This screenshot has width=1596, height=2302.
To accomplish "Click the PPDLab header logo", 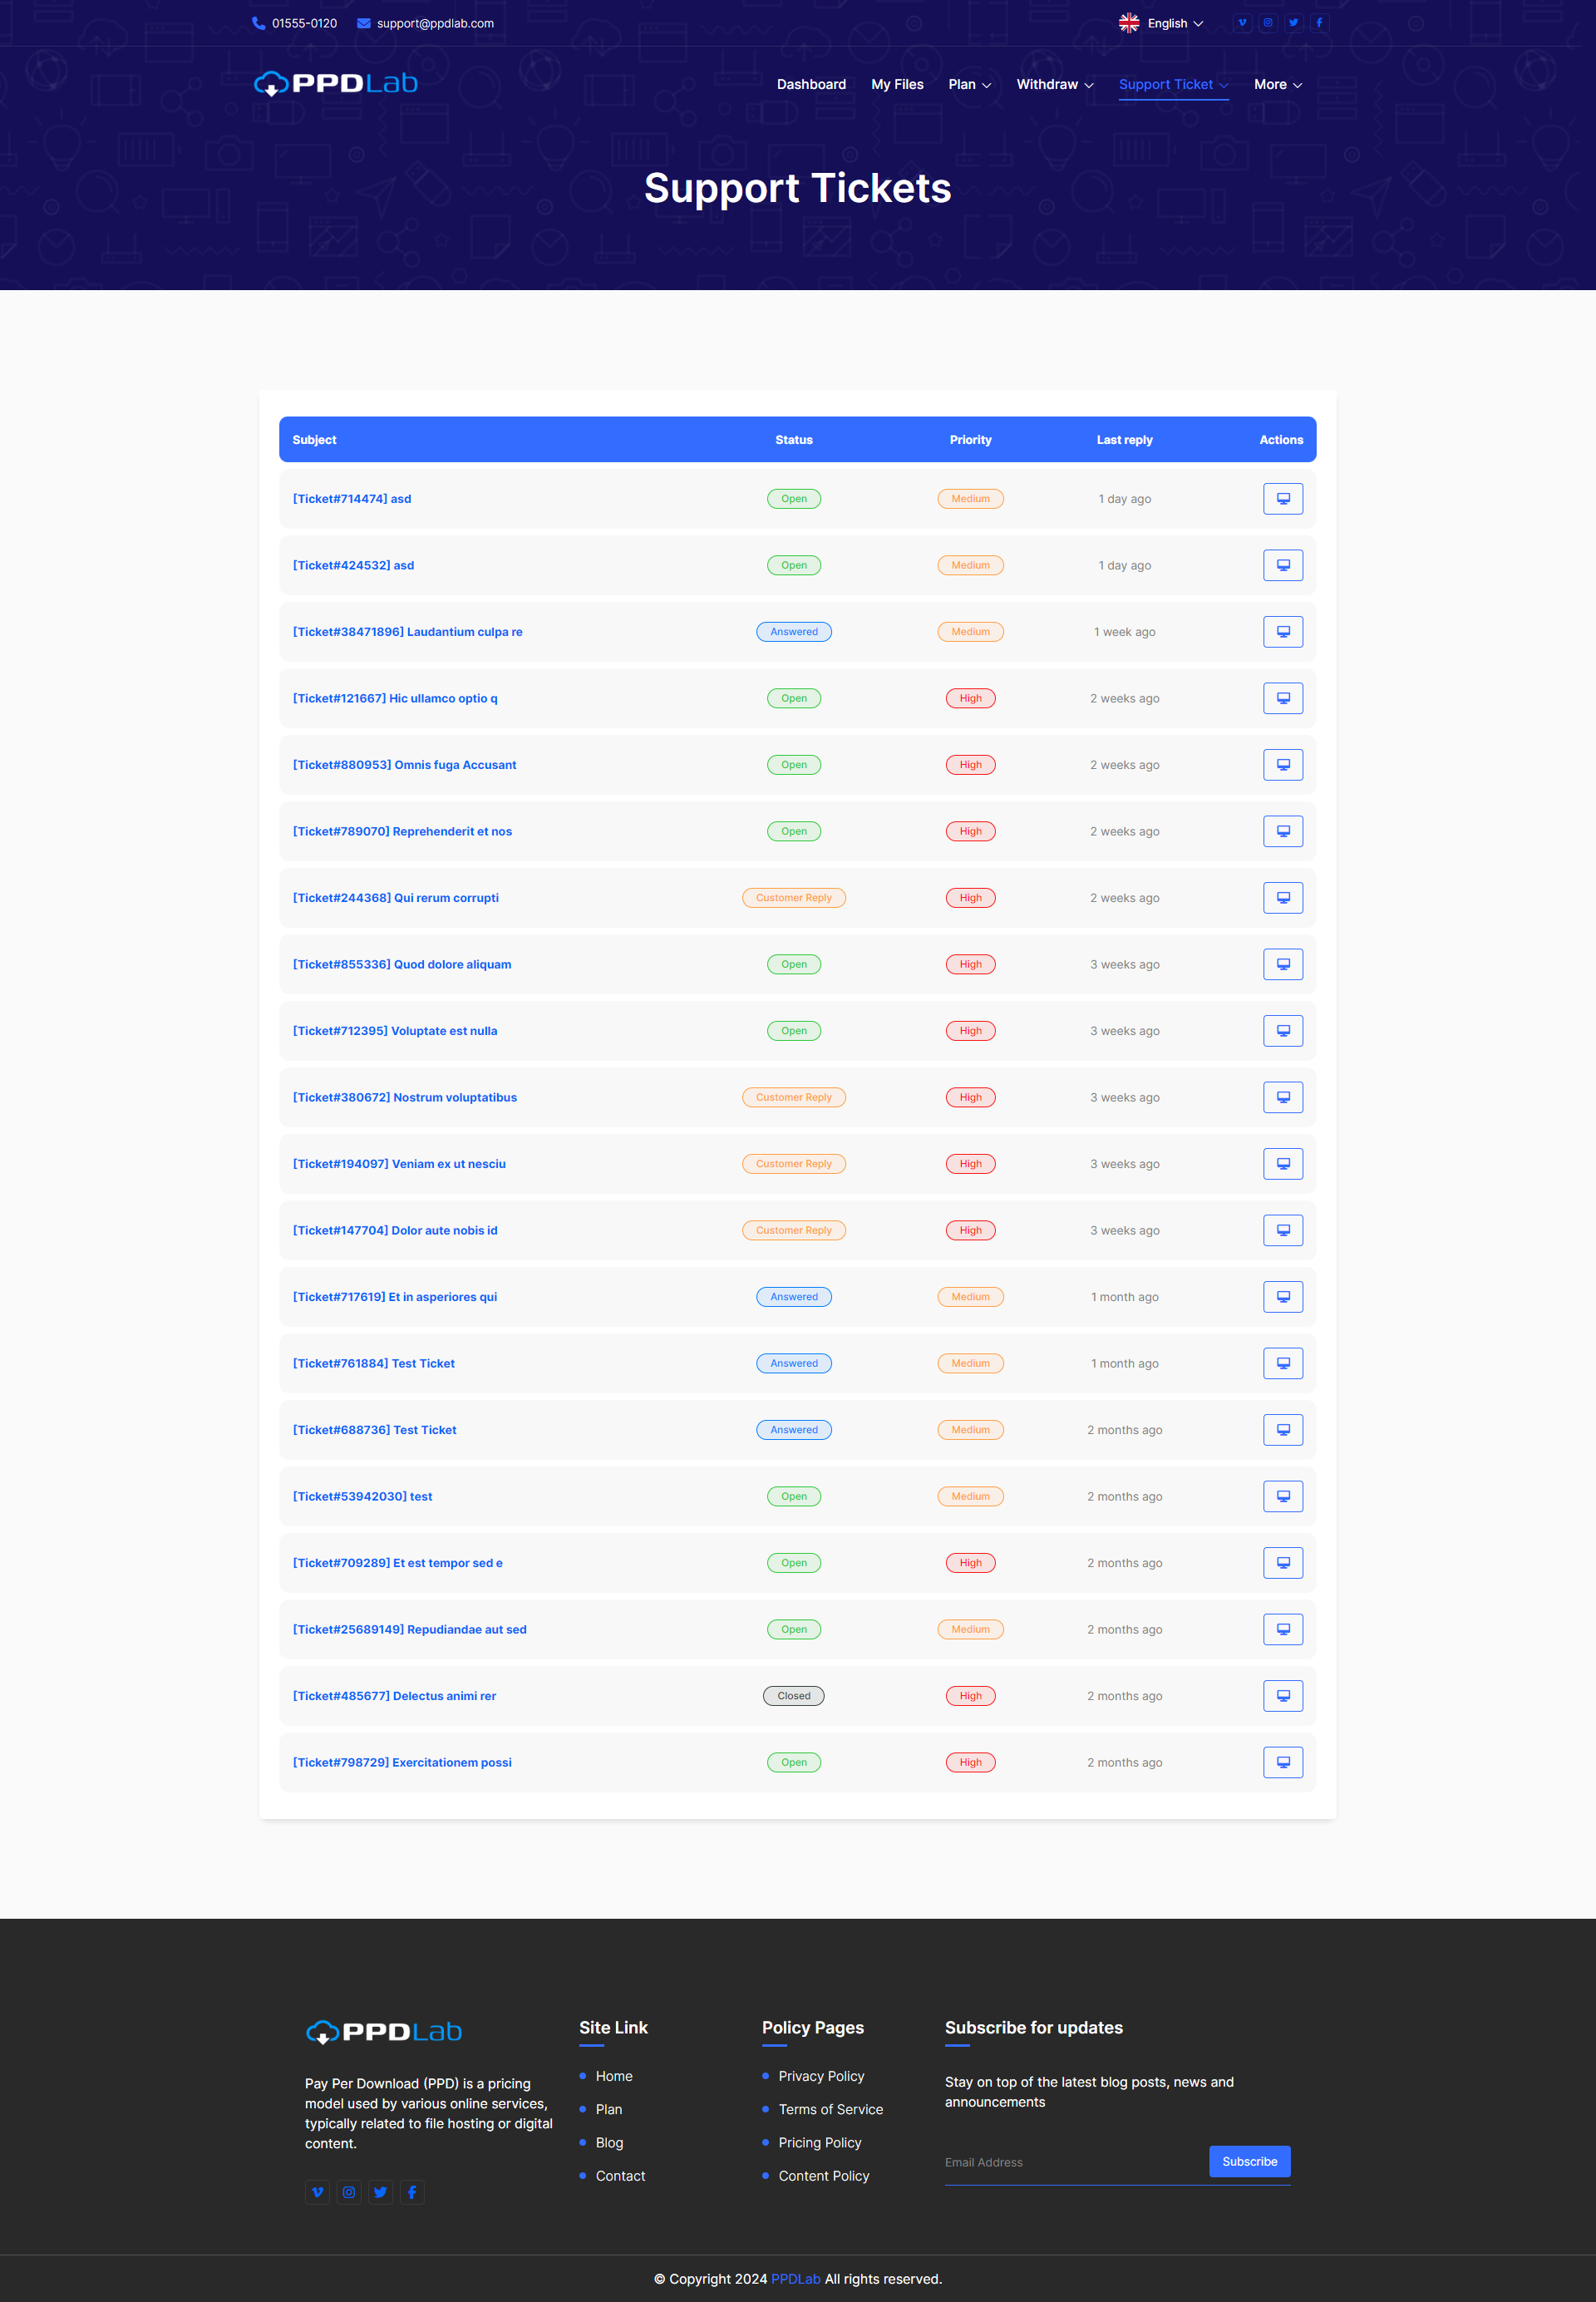I will pyautogui.click(x=336, y=84).
